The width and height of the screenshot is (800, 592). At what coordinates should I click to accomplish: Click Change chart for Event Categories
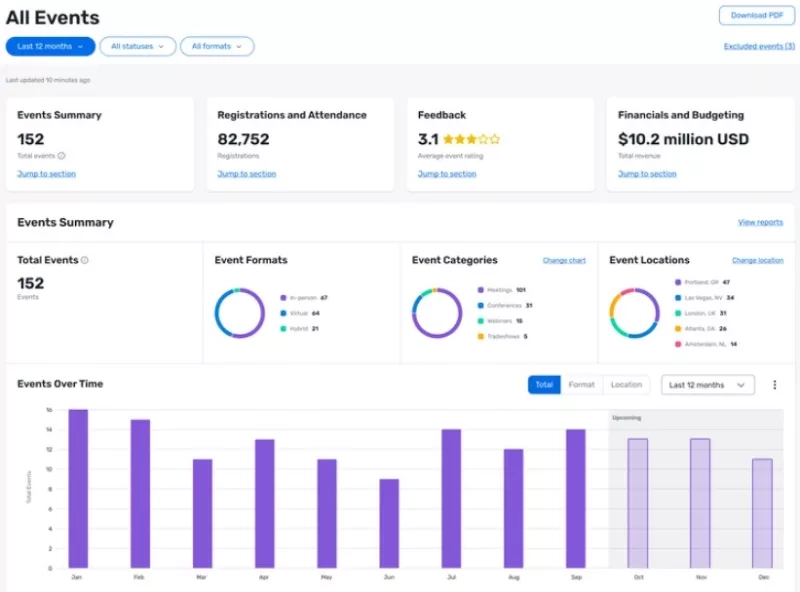pos(564,260)
